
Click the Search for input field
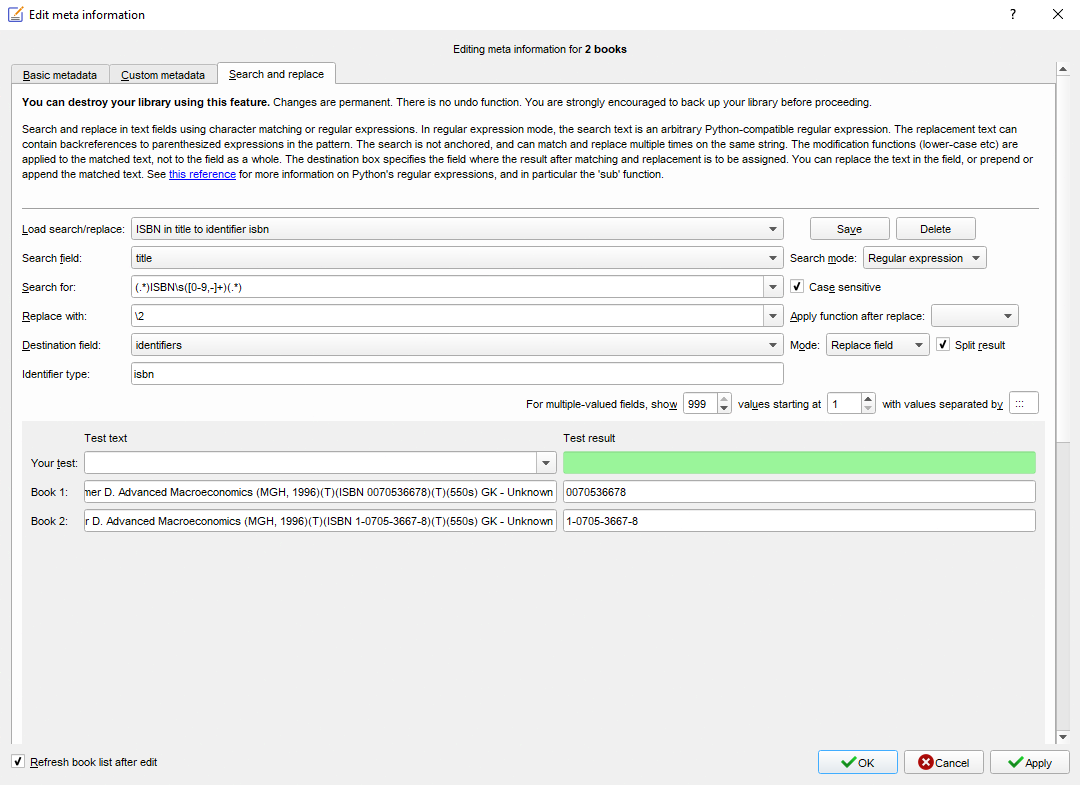coord(447,287)
